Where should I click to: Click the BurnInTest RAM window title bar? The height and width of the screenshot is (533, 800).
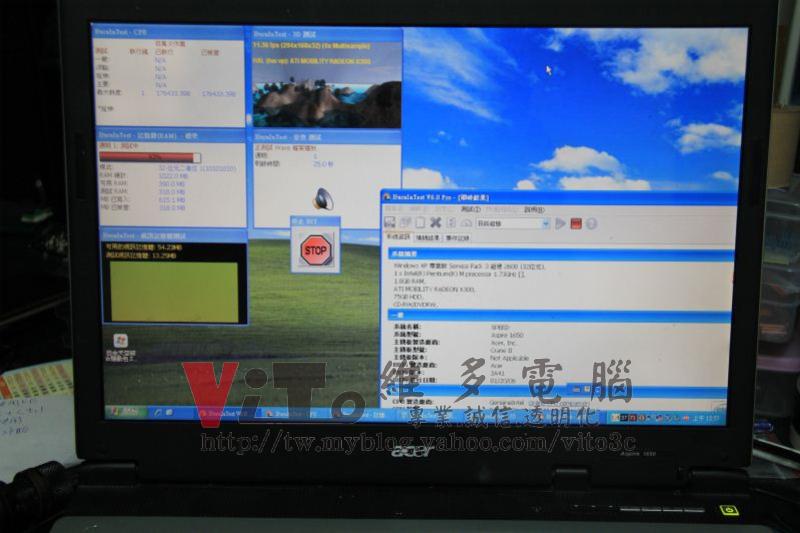(172, 136)
